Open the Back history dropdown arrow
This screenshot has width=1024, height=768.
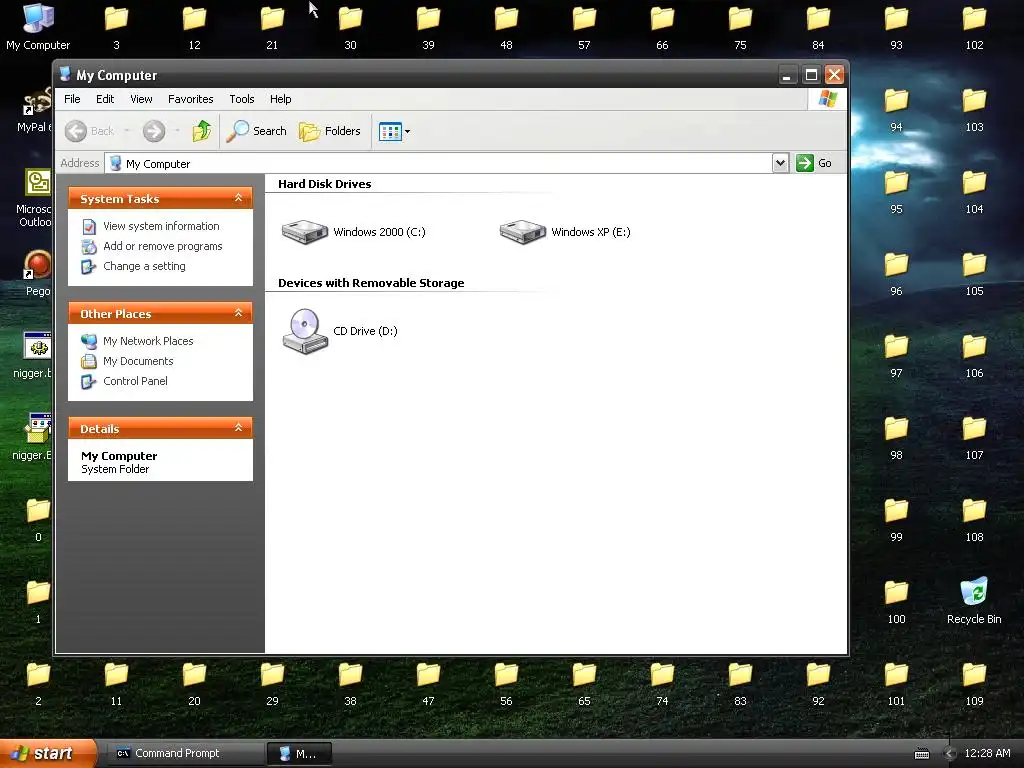(x=127, y=131)
